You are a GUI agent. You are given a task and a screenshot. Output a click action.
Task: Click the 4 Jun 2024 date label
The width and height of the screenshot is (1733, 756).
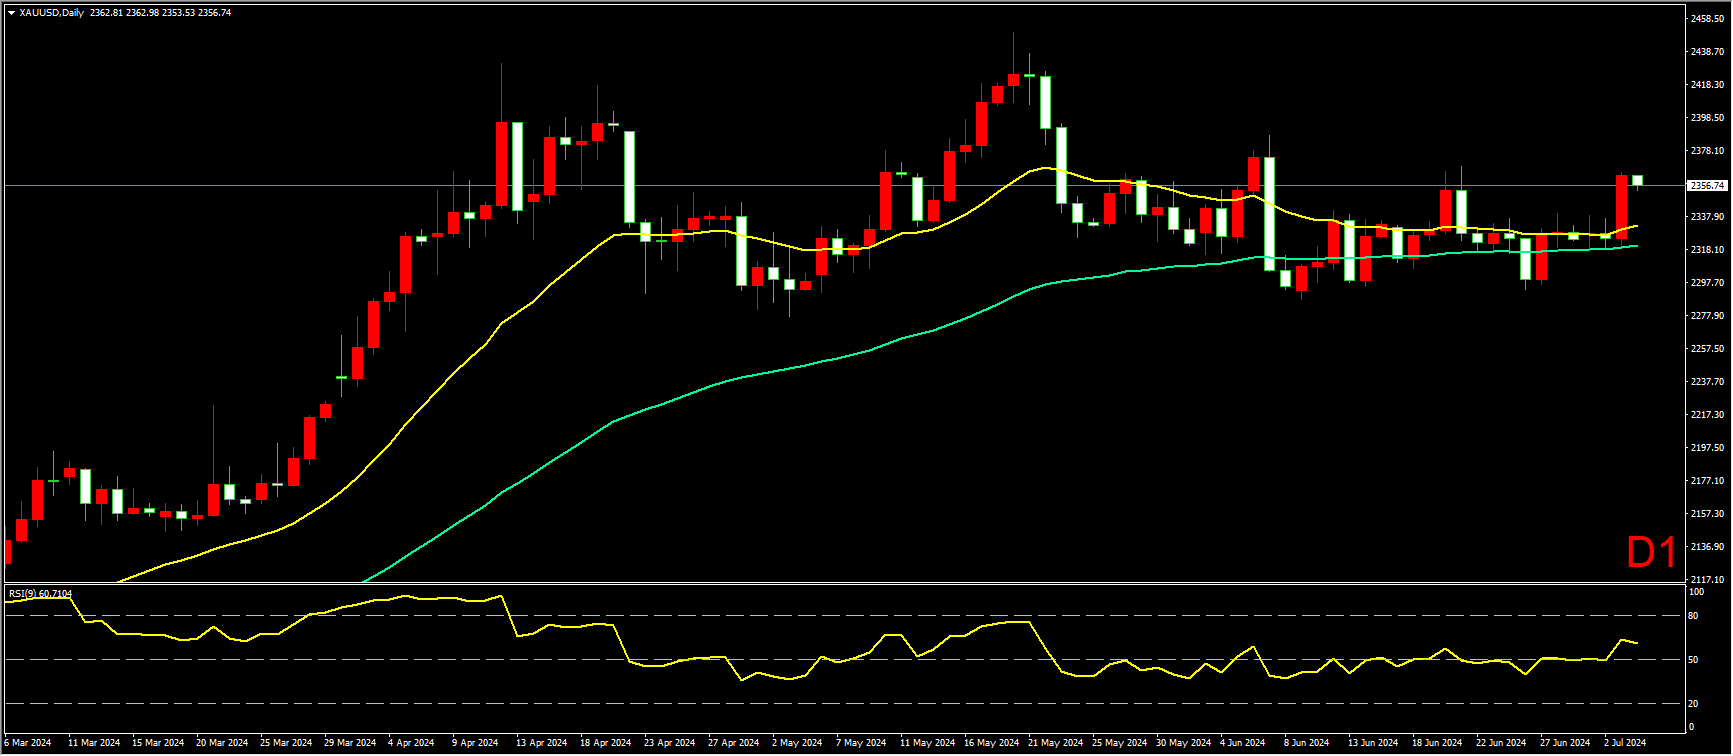[x=1243, y=743]
